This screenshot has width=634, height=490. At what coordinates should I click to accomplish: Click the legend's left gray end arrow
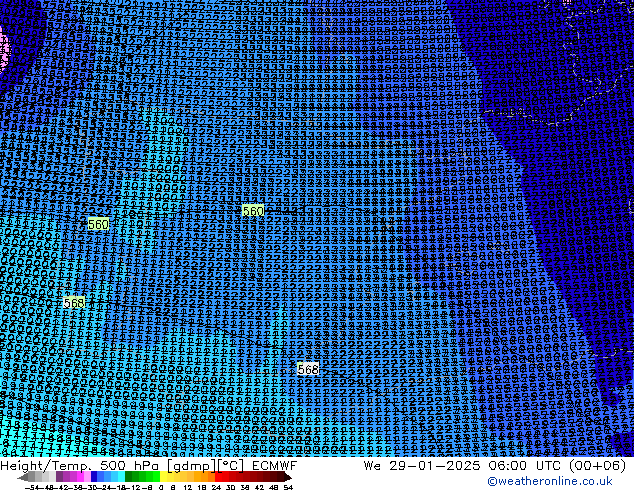(x=23, y=476)
